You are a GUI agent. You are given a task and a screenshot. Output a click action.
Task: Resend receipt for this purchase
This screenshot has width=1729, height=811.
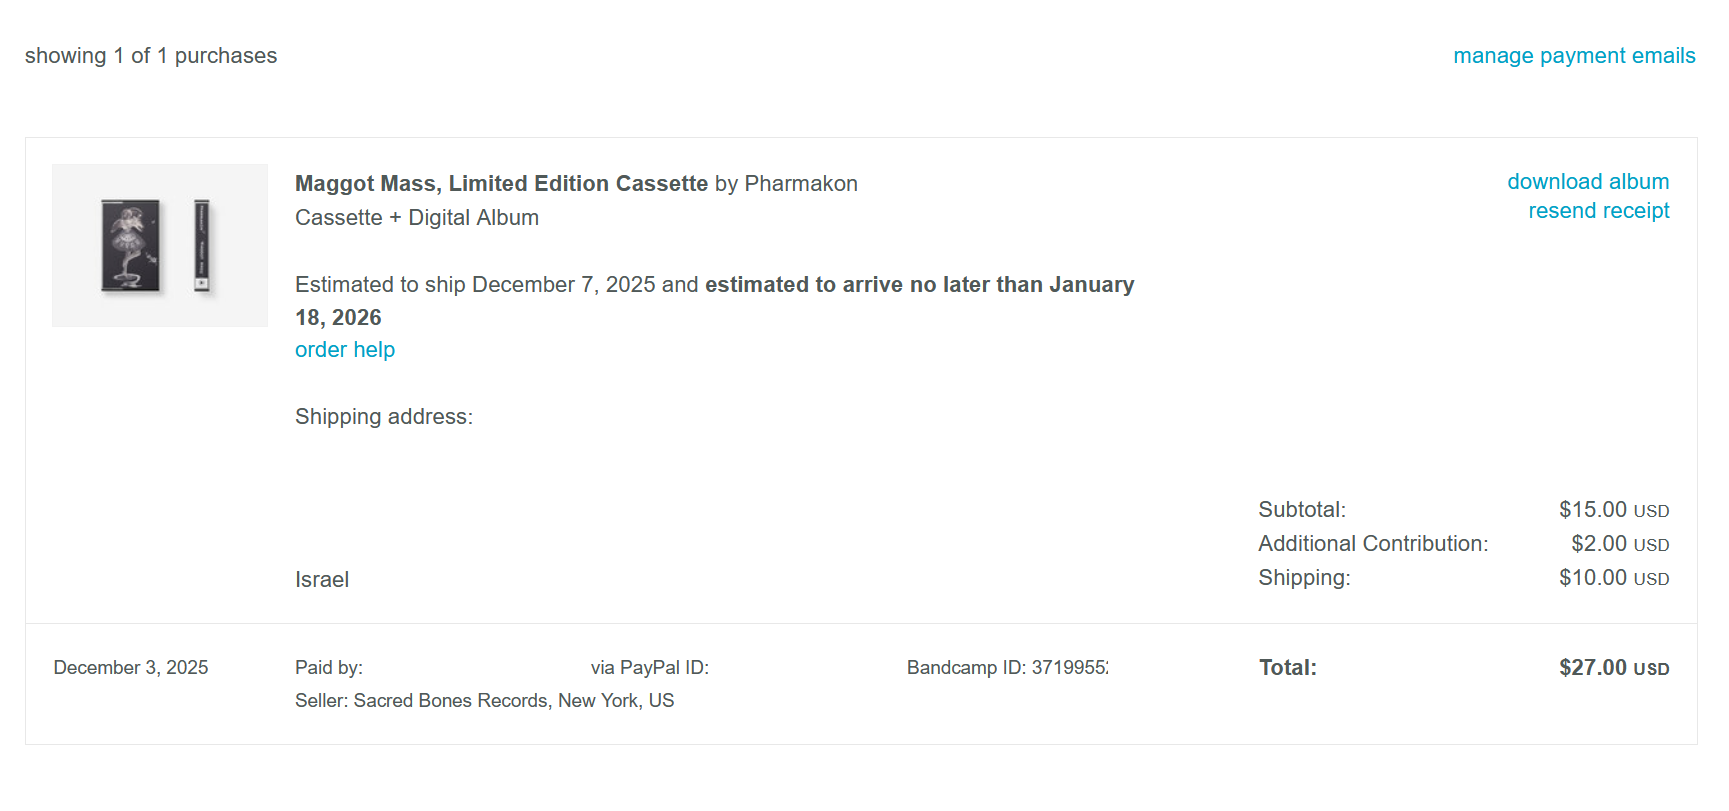(x=1598, y=211)
